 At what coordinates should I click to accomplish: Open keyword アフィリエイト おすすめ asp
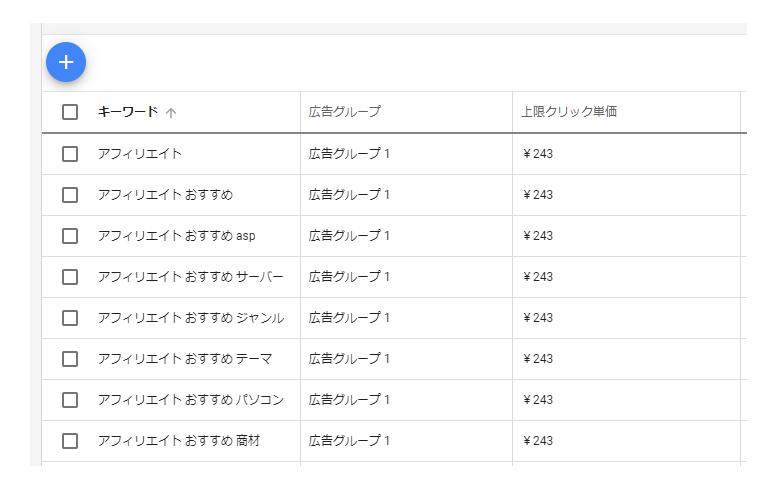[x=177, y=236]
